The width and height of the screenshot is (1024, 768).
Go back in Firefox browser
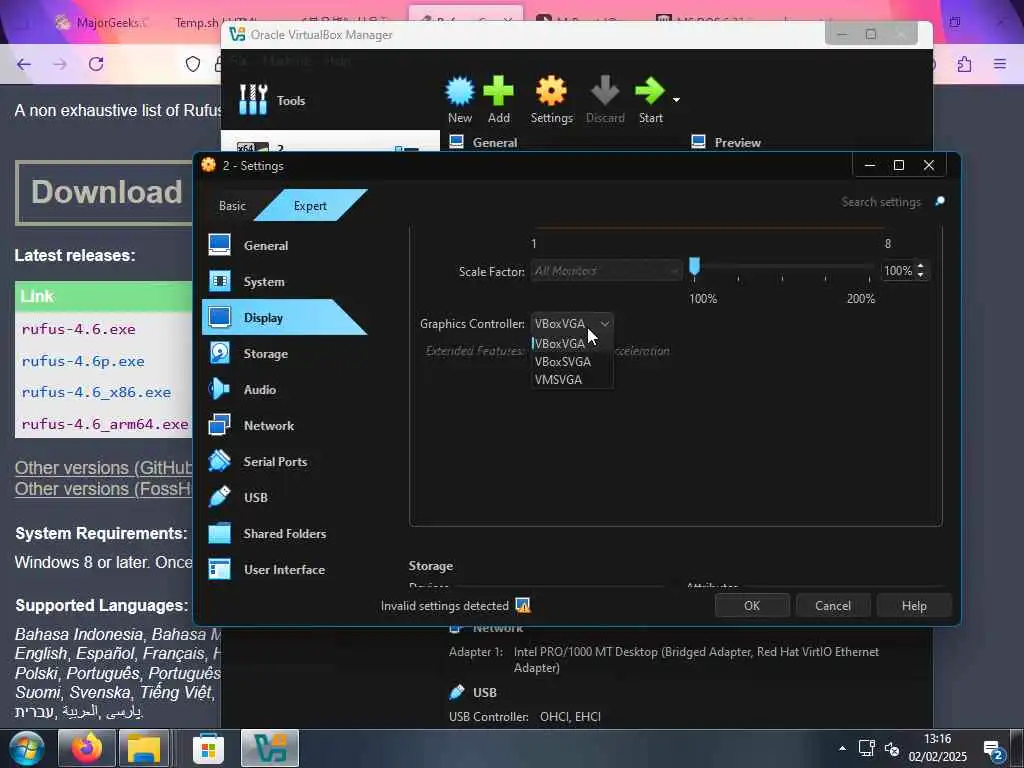coord(24,64)
